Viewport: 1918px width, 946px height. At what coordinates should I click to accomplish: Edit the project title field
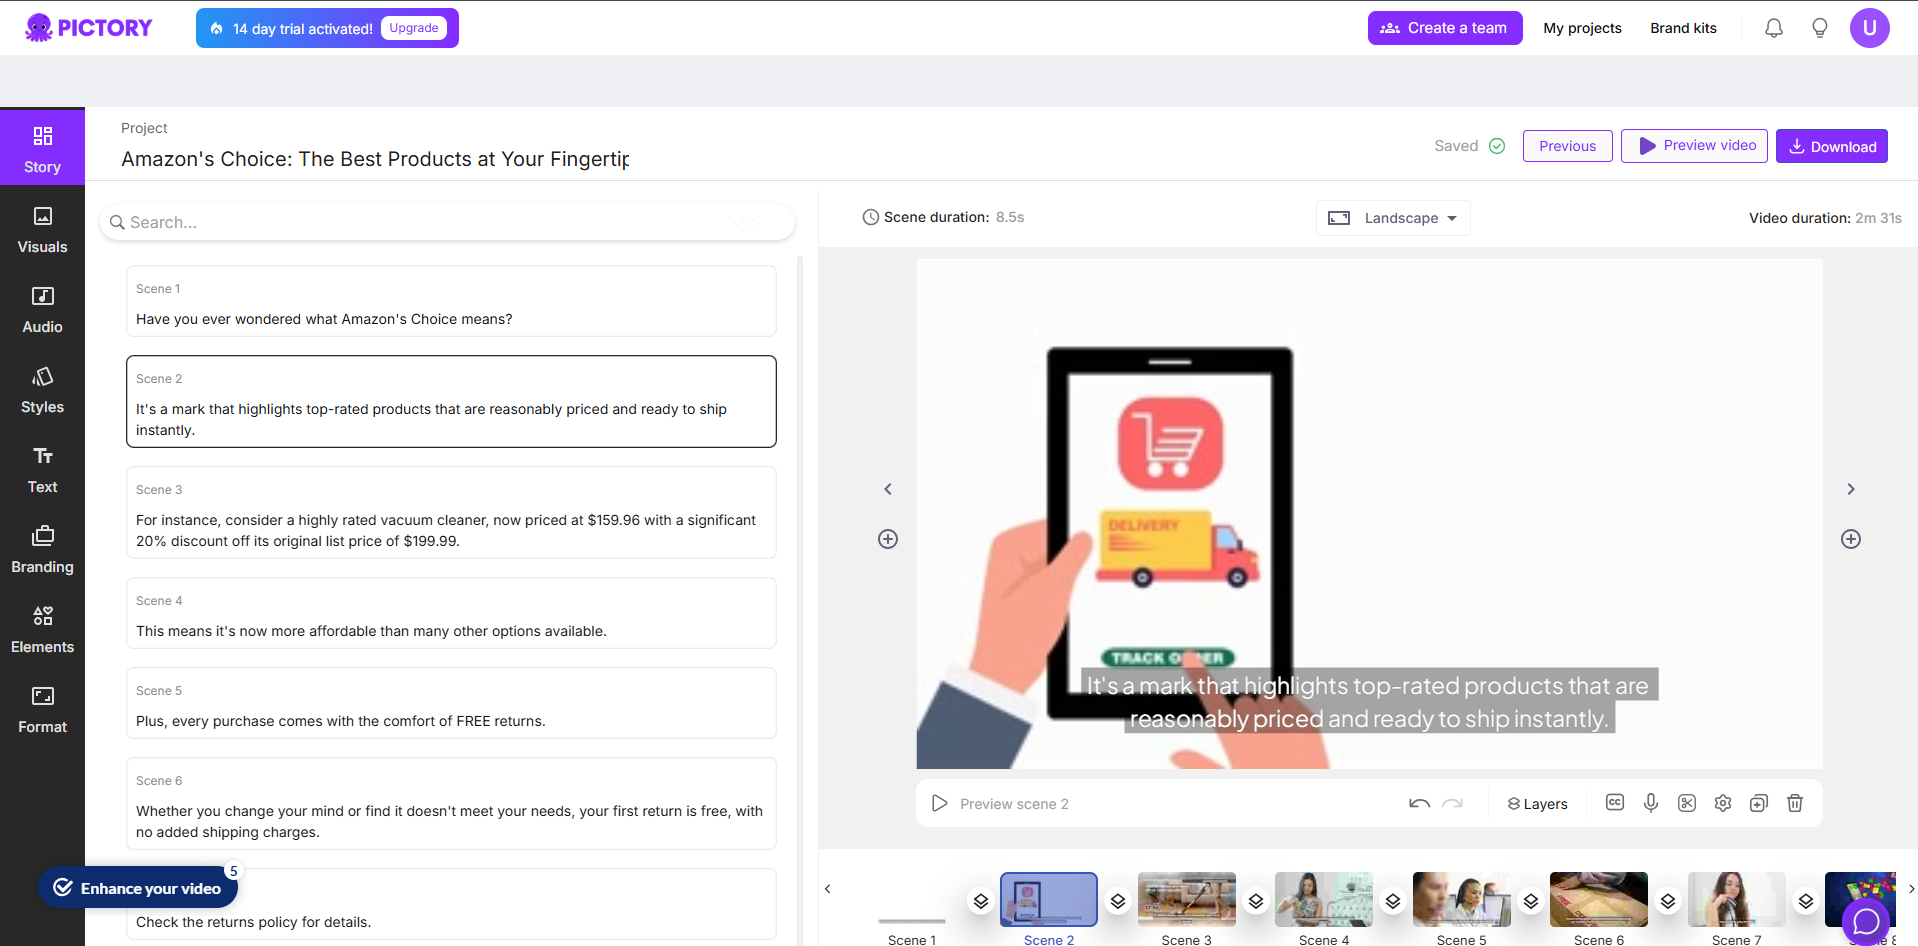(375, 159)
